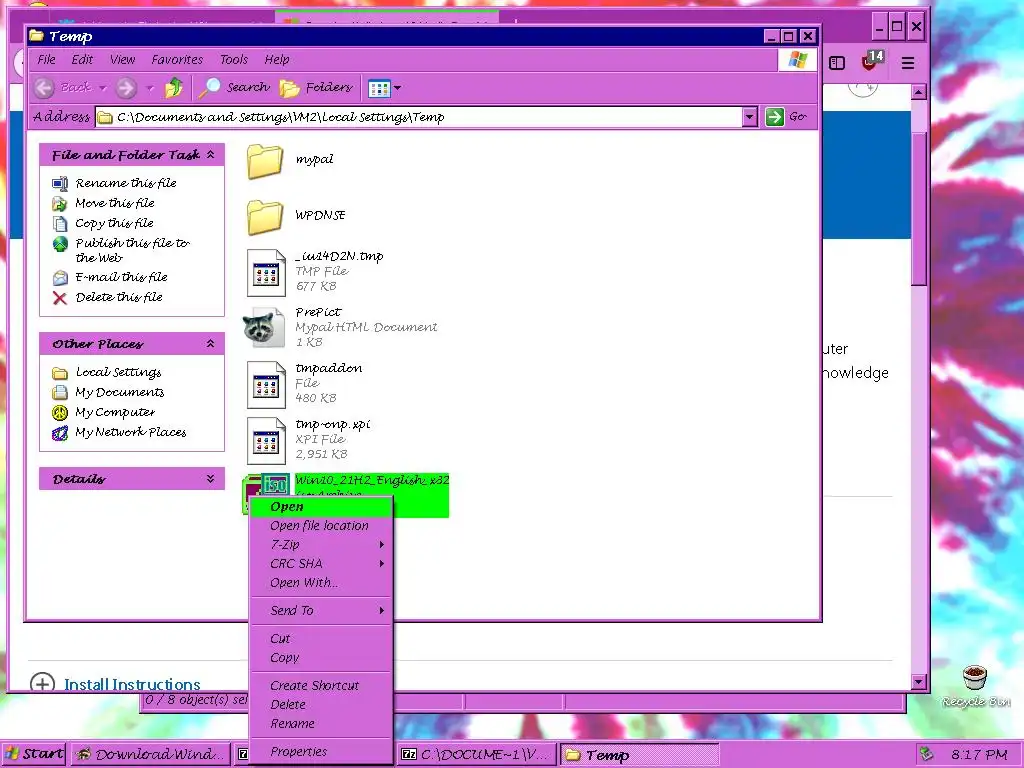The width and height of the screenshot is (1024, 768).
Task: Choose Copy in the context menu
Action: tap(321, 658)
